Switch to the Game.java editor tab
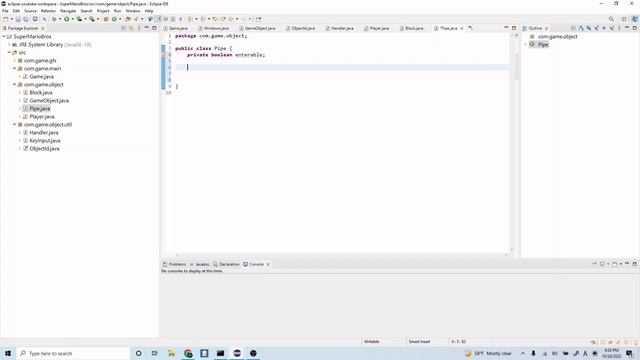 tap(178, 28)
